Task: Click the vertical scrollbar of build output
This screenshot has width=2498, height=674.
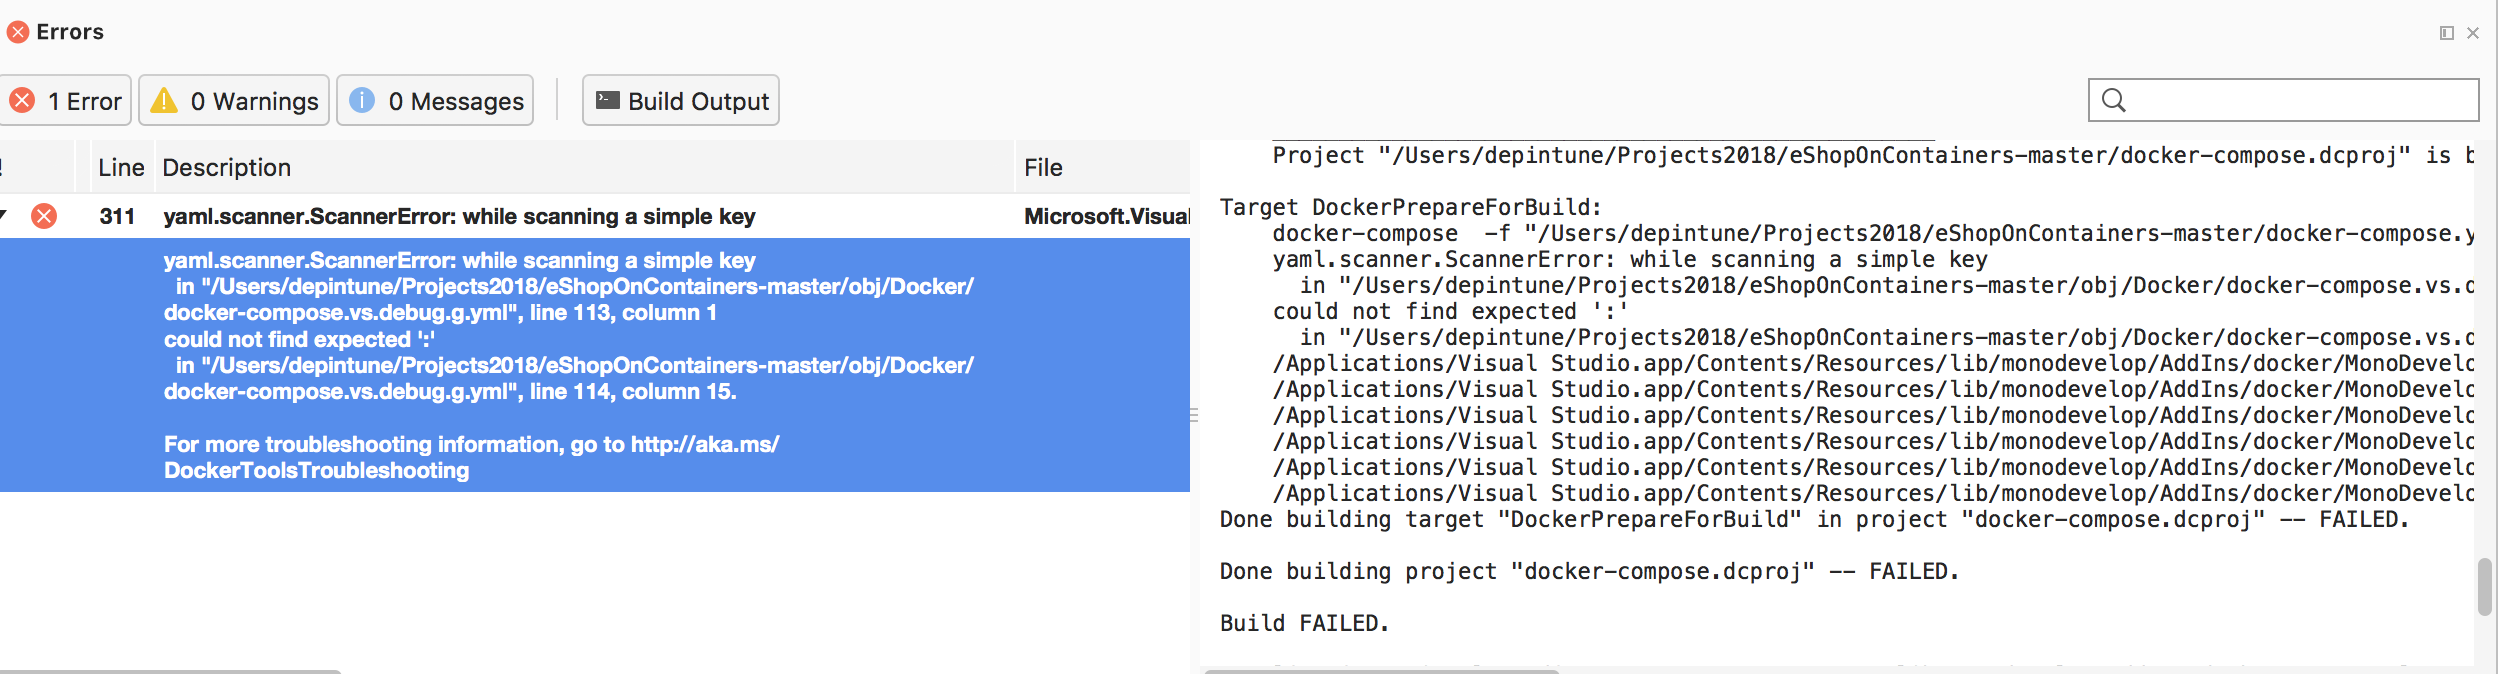Action: 2485,587
